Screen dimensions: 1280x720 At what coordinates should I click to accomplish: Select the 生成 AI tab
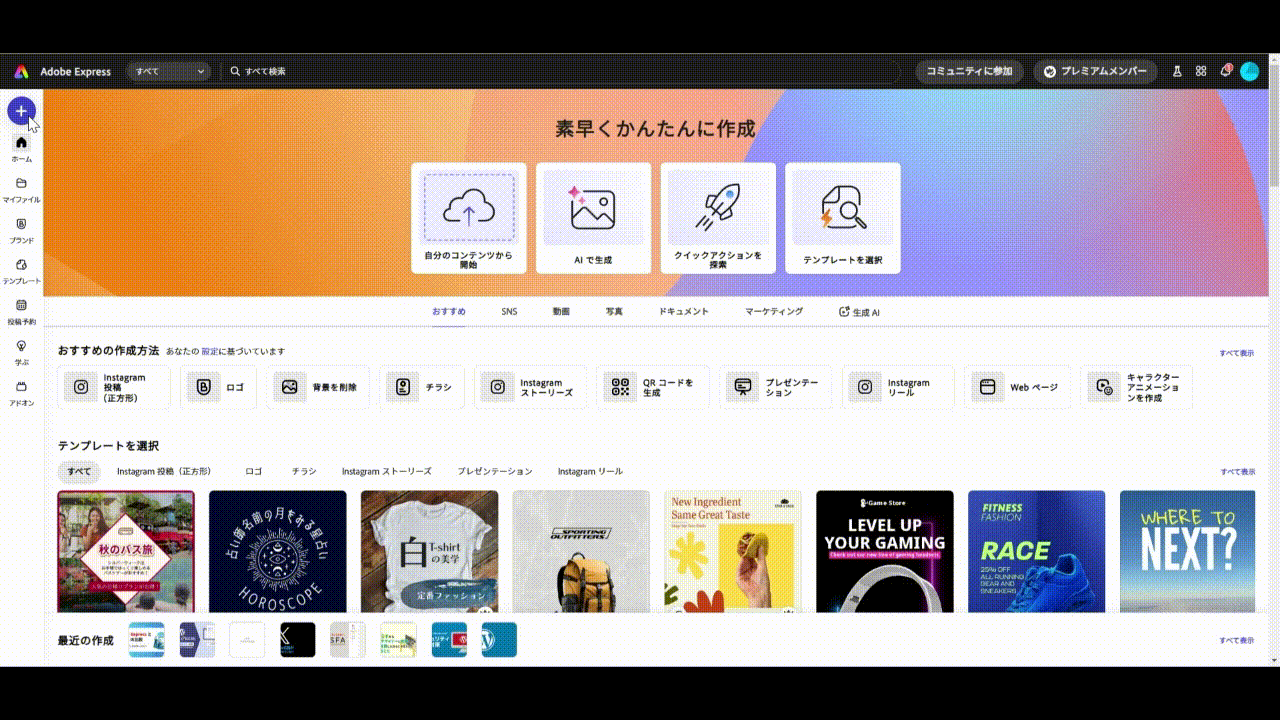click(859, 312)
